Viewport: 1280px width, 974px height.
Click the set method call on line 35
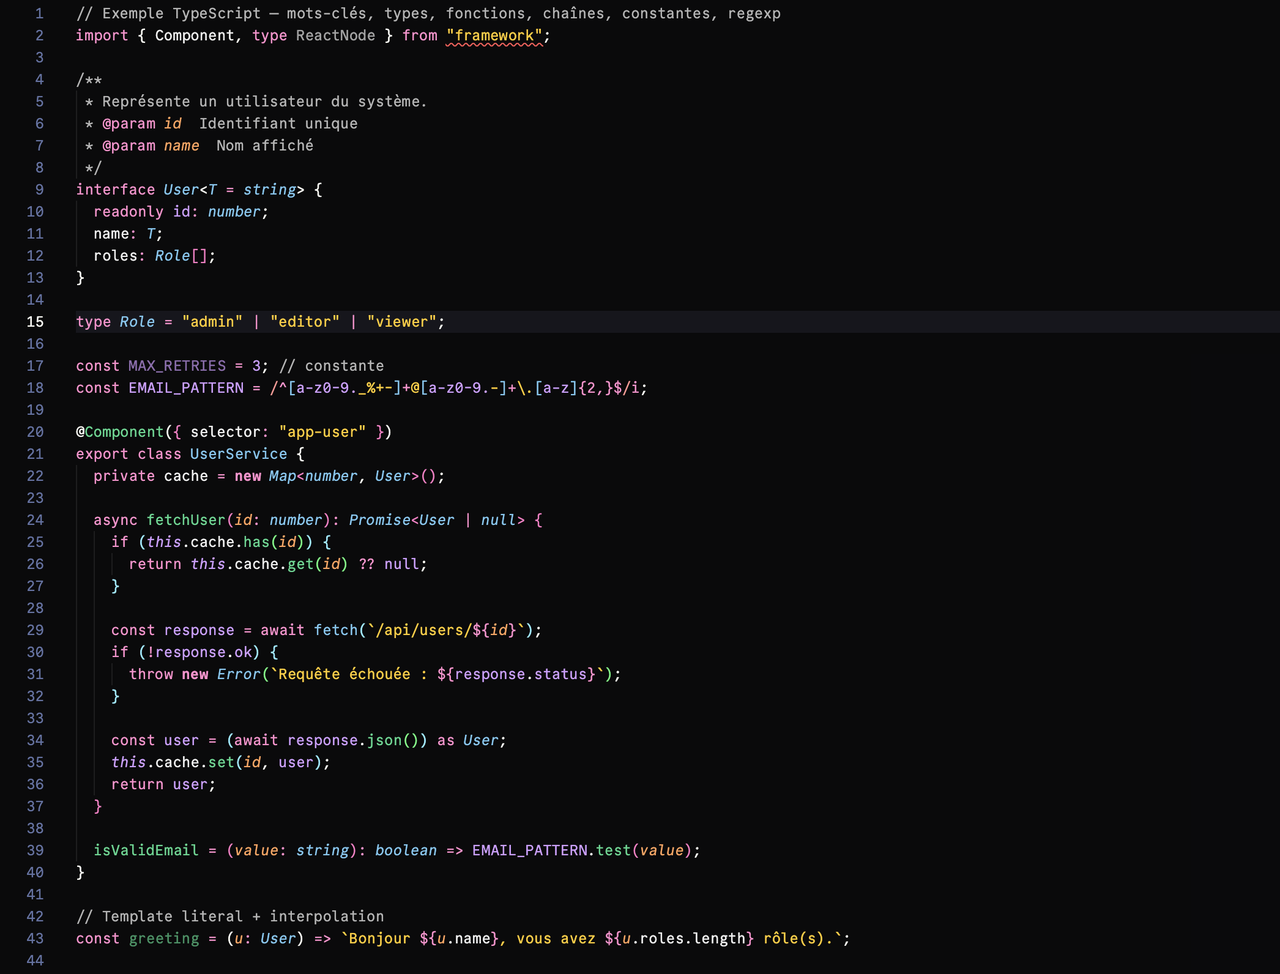tap(221, 761)
